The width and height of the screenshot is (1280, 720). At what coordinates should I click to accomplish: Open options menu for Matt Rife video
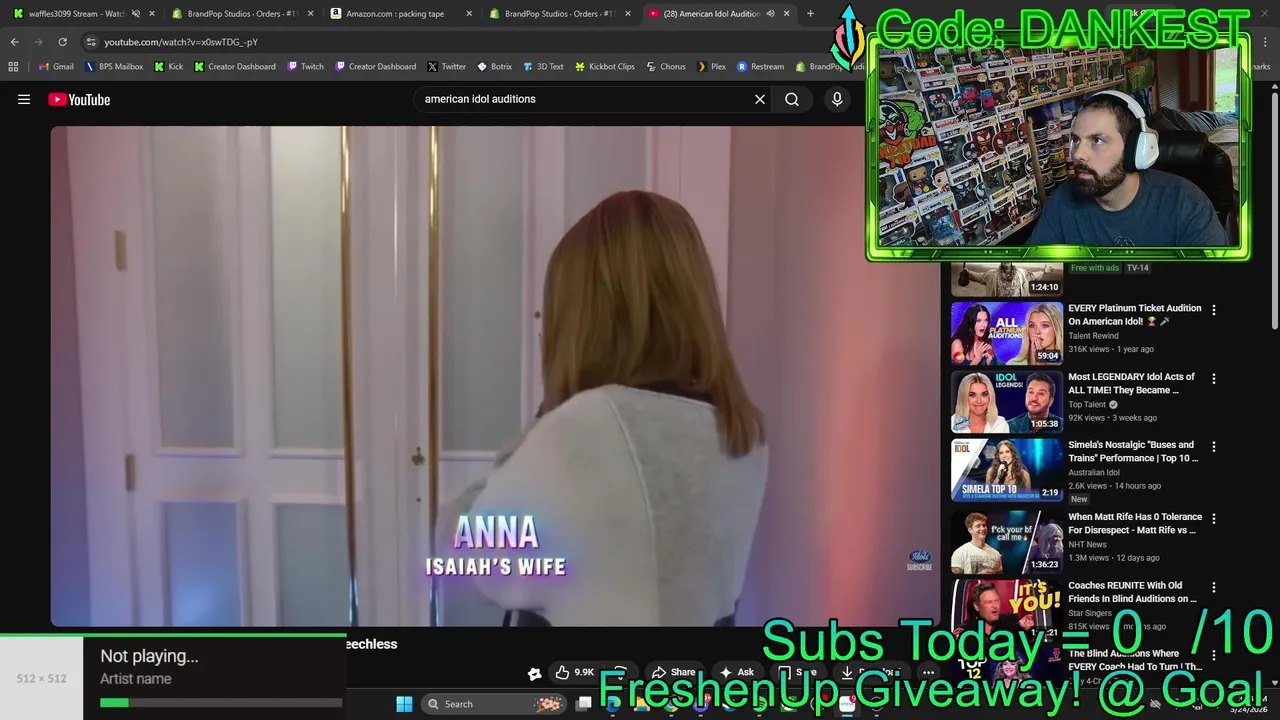1214,519
